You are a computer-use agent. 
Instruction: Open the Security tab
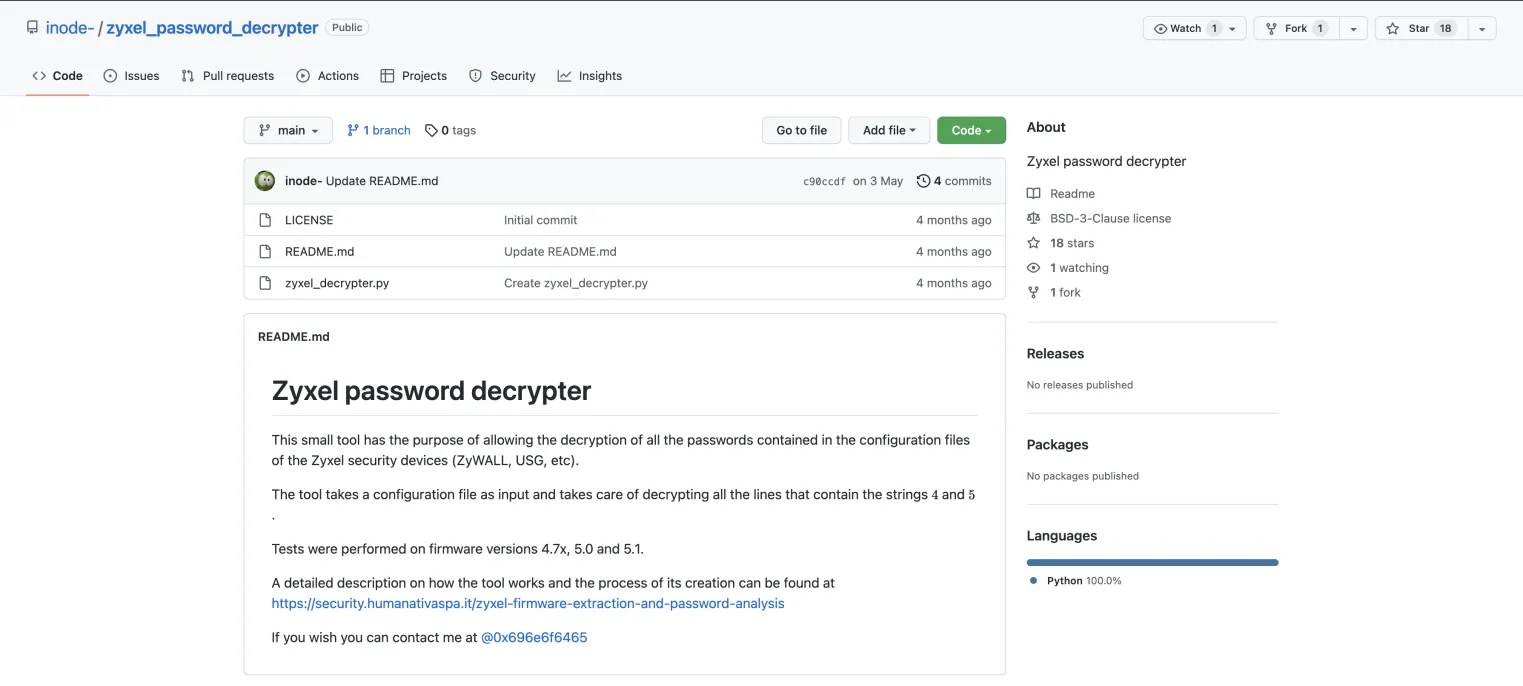point(502,76)
